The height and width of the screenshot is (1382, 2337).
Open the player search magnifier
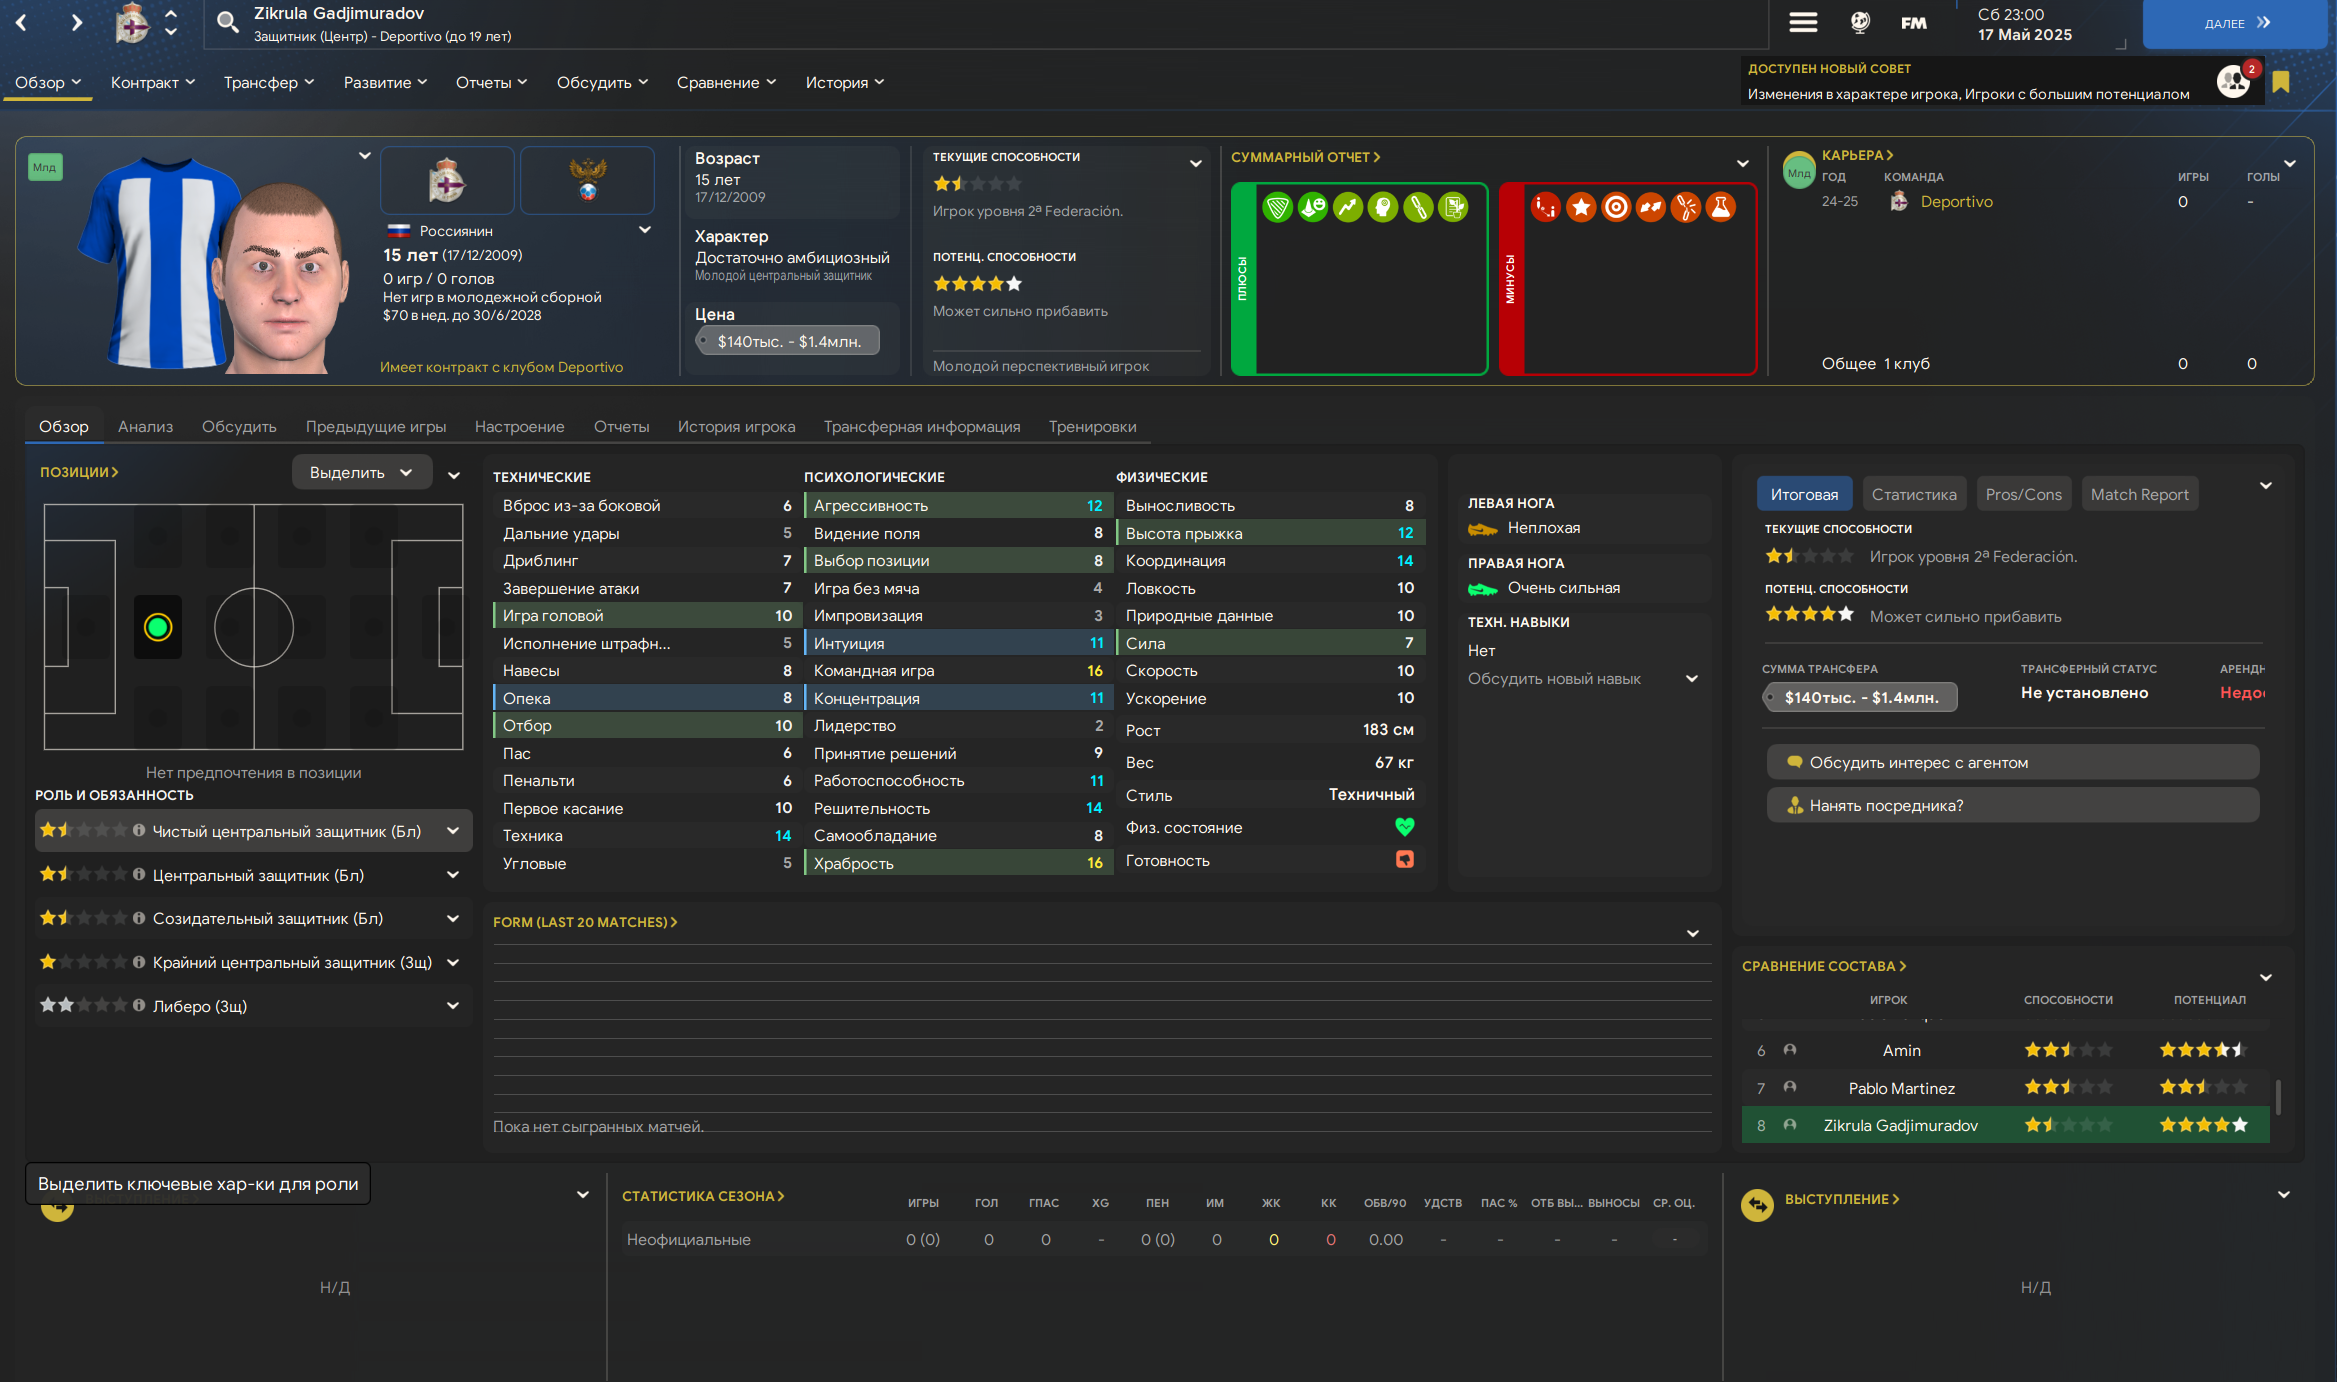[x=228, y=22]
